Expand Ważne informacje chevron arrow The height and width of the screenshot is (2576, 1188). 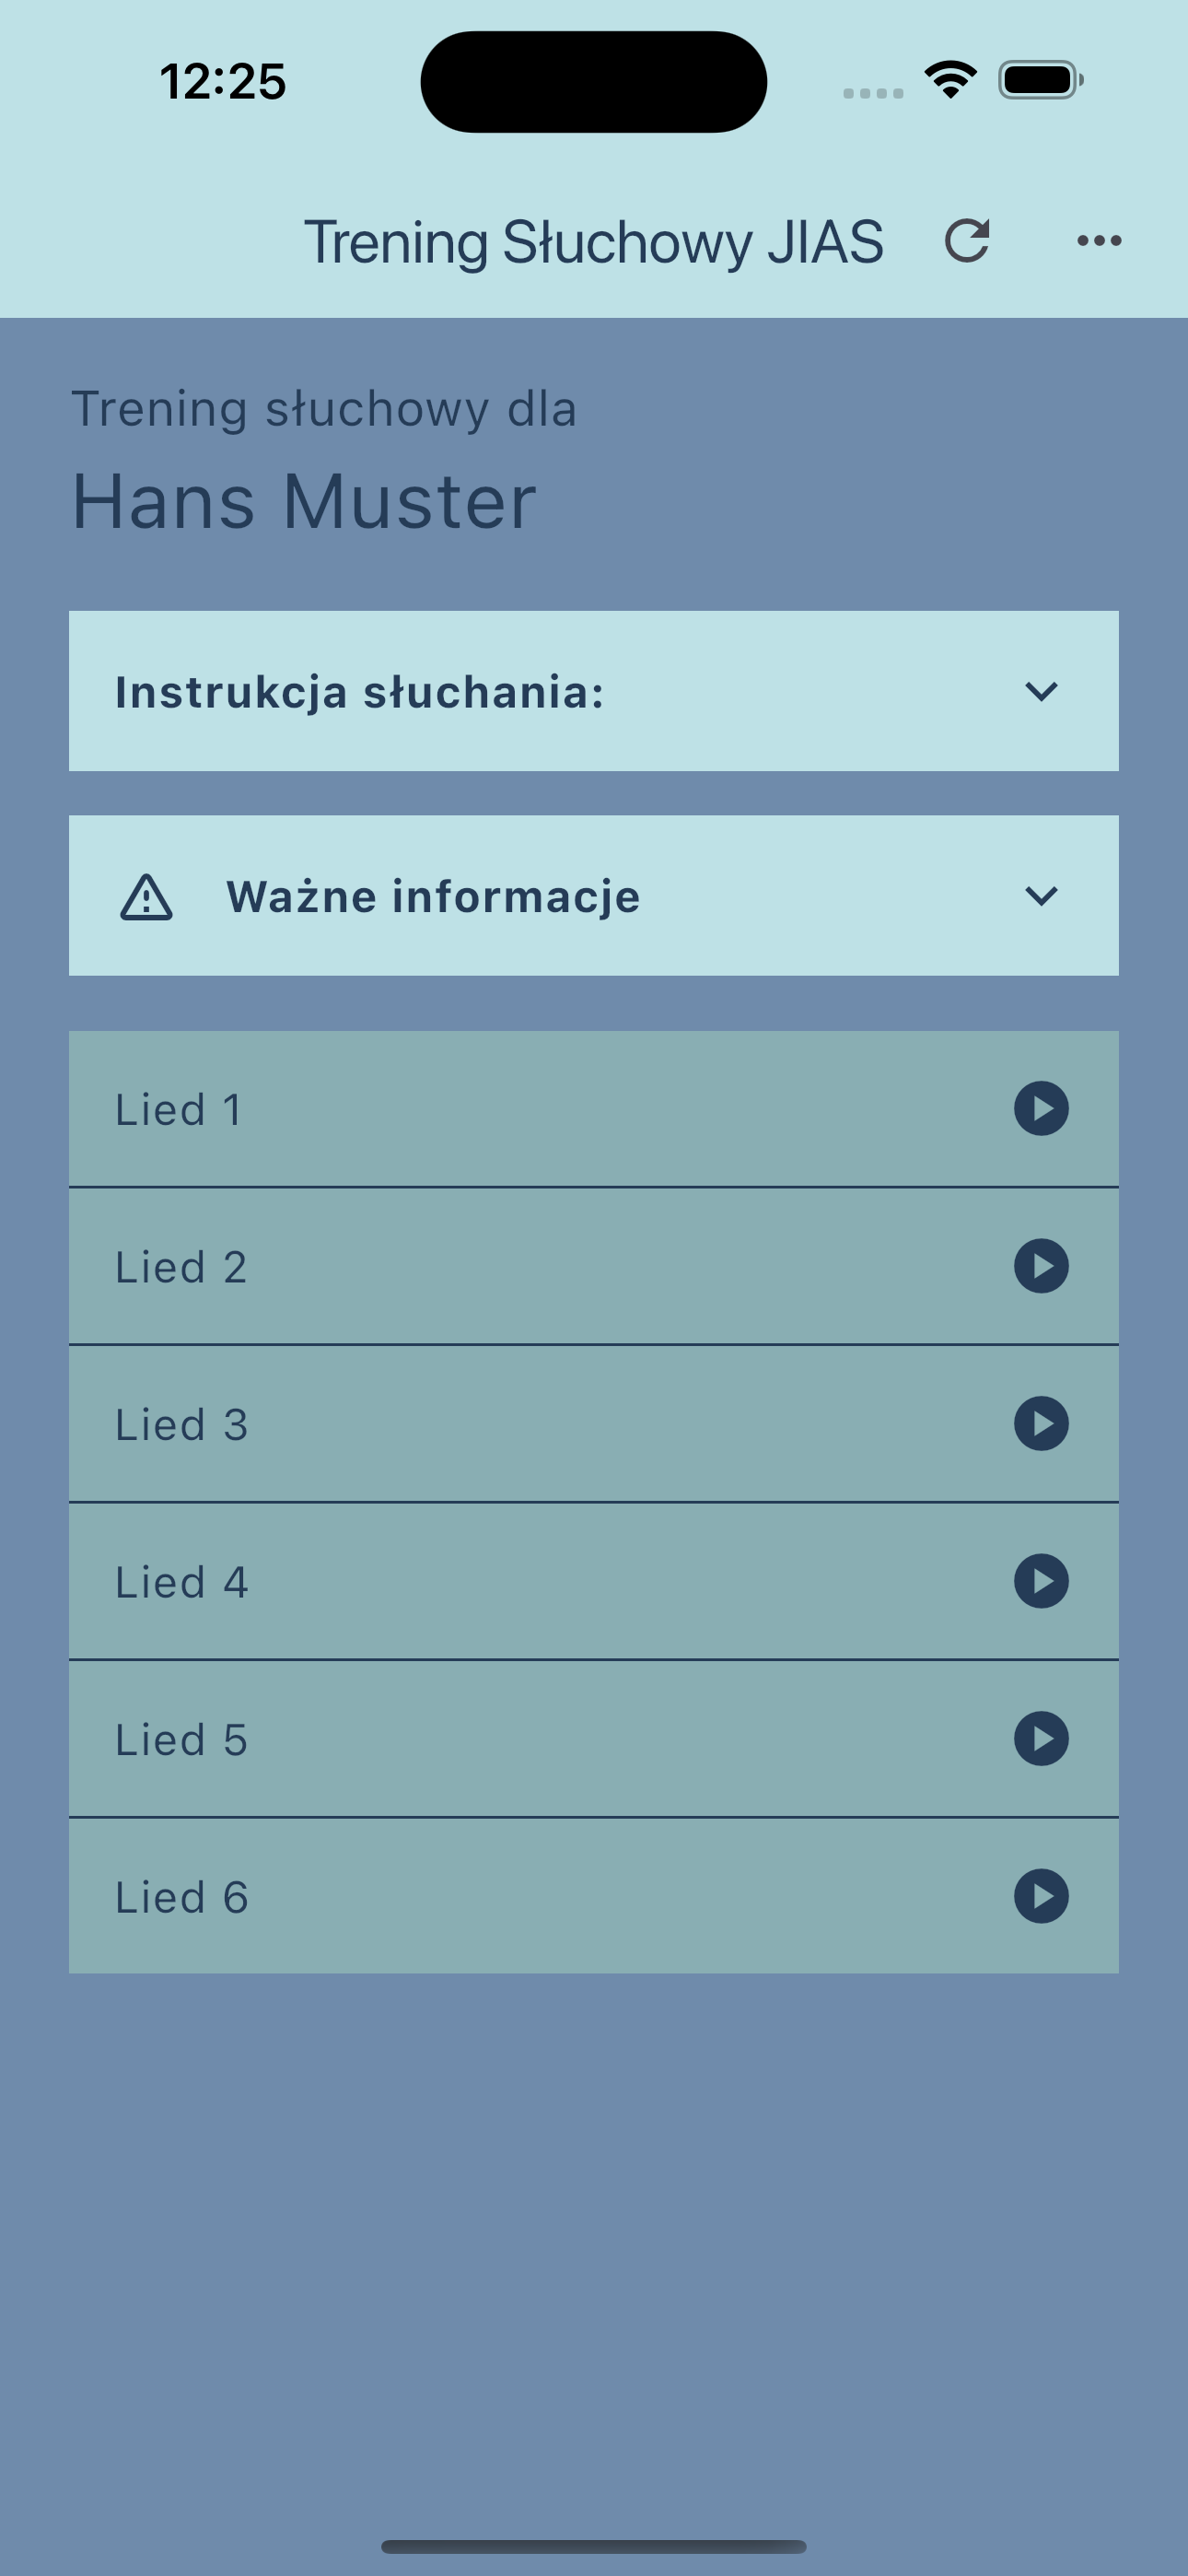click(1041, 896)
